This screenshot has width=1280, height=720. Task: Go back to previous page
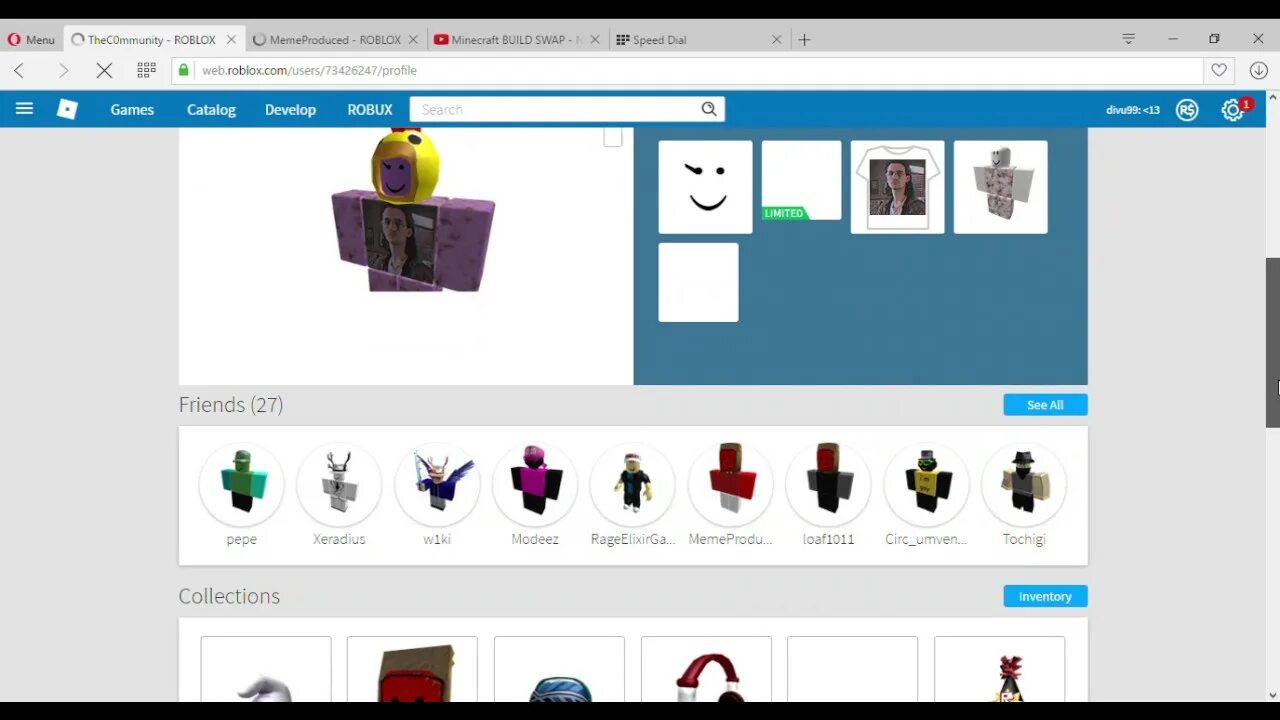(19, 70)
